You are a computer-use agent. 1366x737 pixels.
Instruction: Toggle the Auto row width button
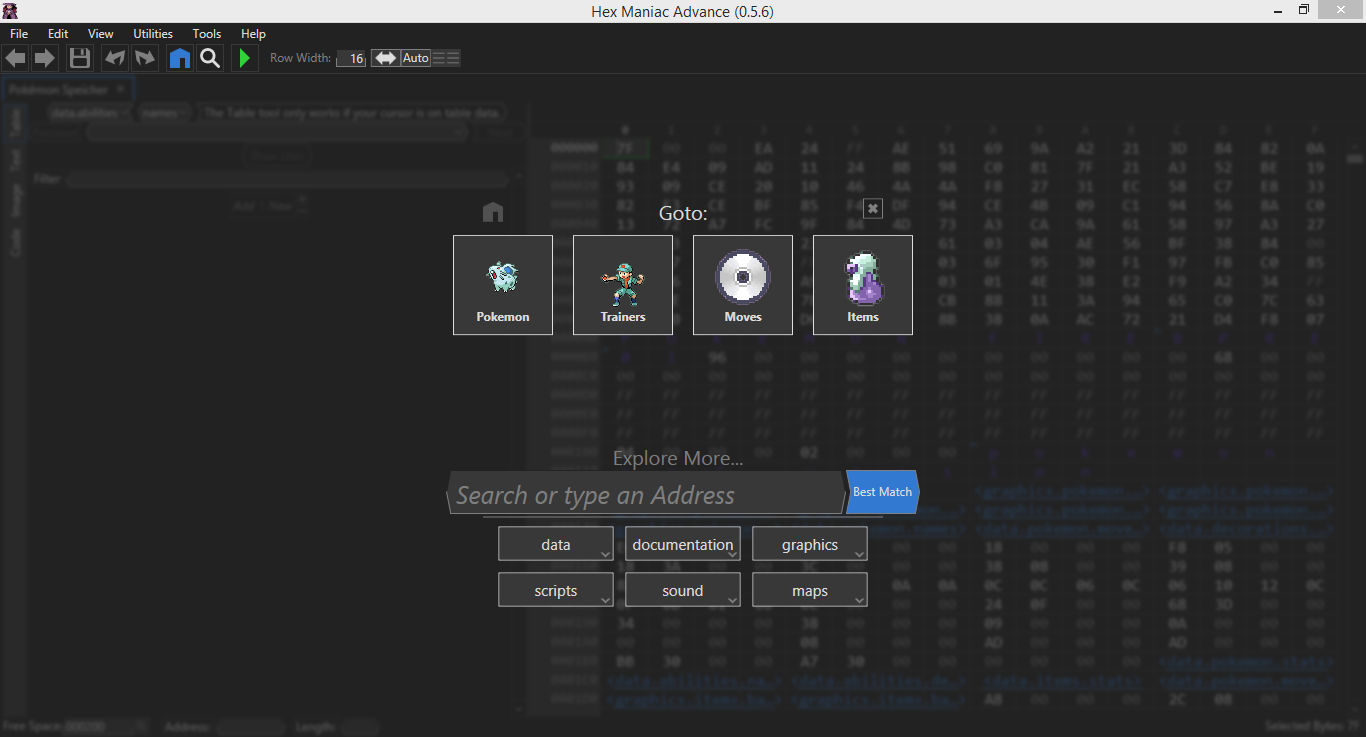416,58
